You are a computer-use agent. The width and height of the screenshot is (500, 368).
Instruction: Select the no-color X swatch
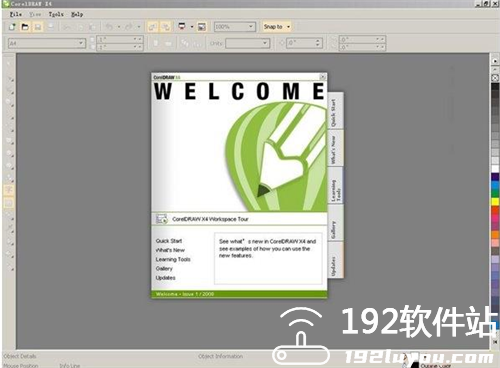tap(495, 78)
